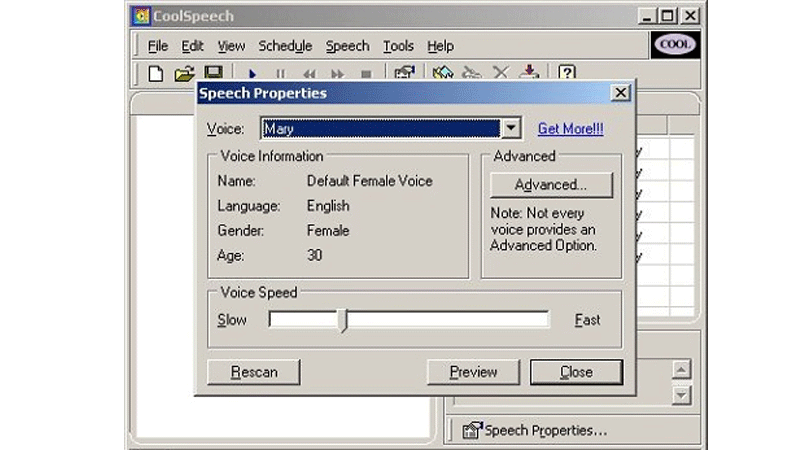This screenshot has height=450, width=800.
Task: Click the first icon after the speech properties icon
Action: click(x=443, y=72)
